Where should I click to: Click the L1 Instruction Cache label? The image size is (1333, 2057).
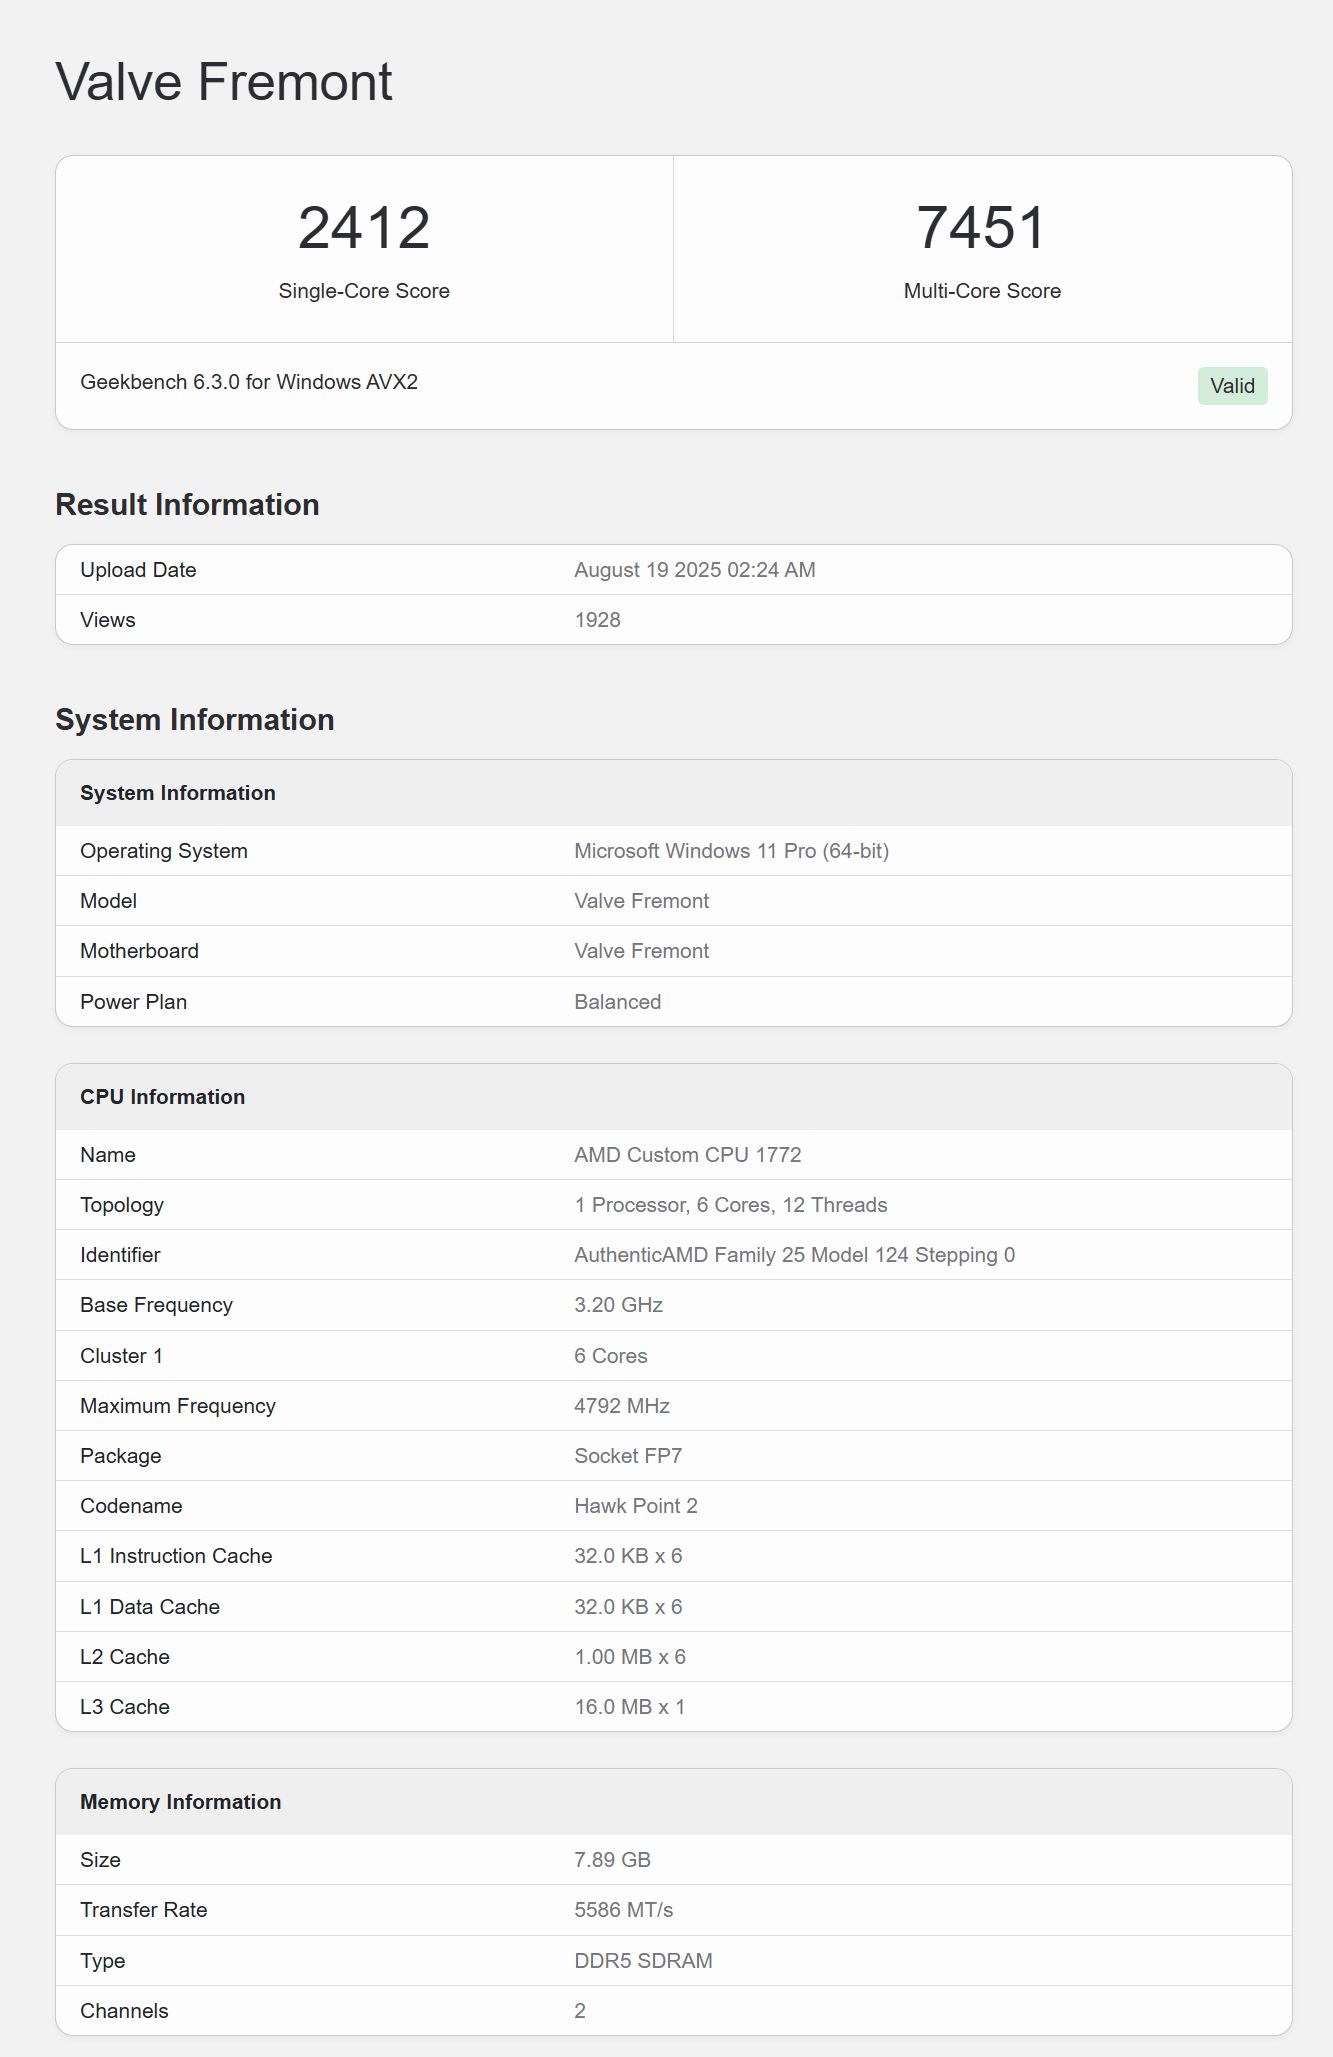[176, 1556]
